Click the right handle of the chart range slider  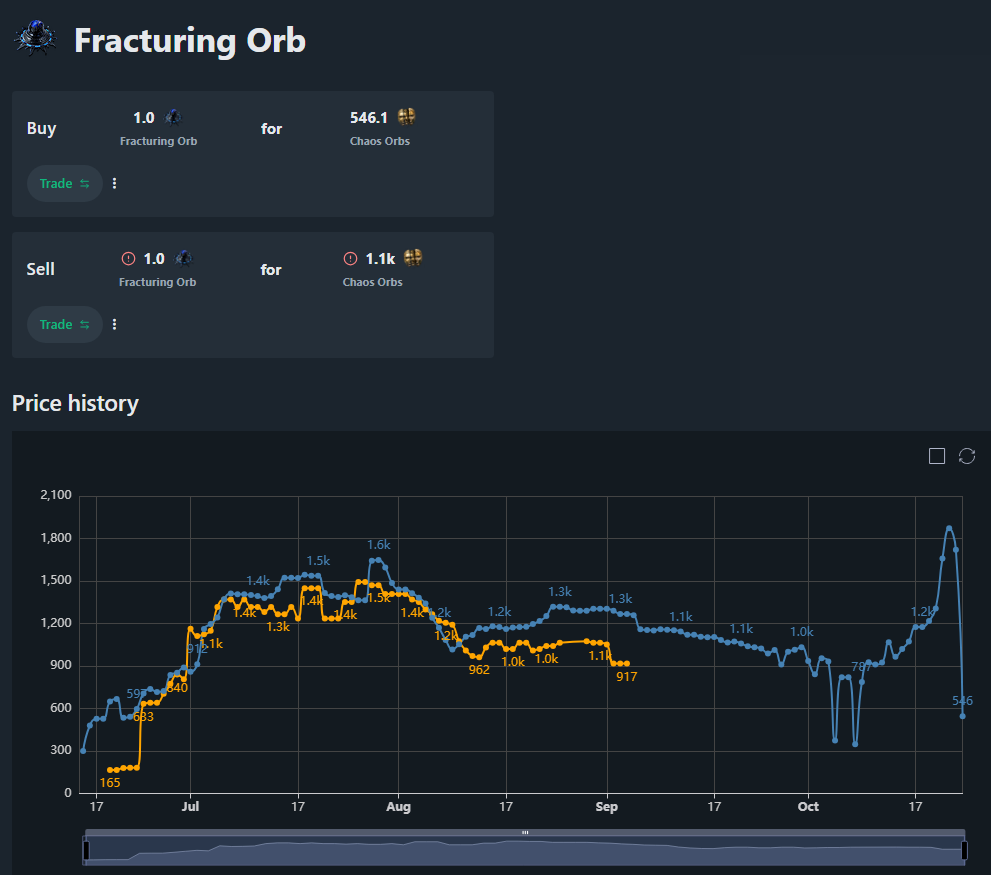click(x=965, y=850)
